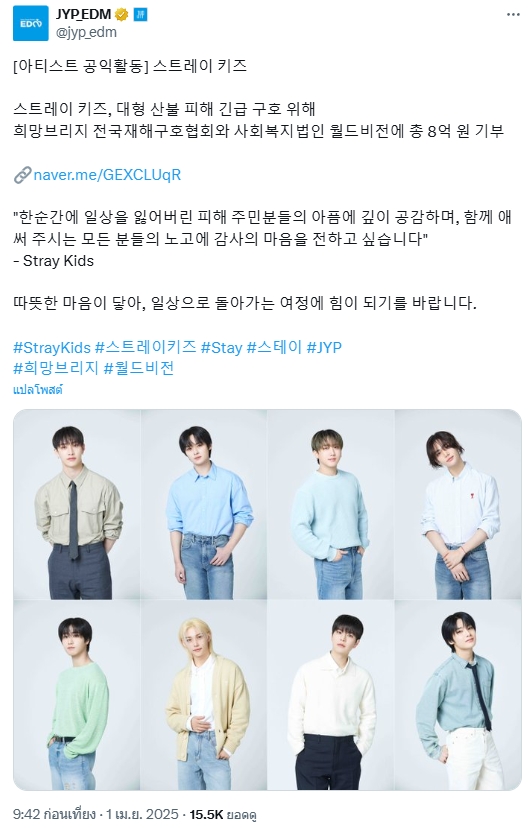Open the JYP_EDM profile avatar
Viewport: 528px width, 828px height.
click(x=31, y=23)
